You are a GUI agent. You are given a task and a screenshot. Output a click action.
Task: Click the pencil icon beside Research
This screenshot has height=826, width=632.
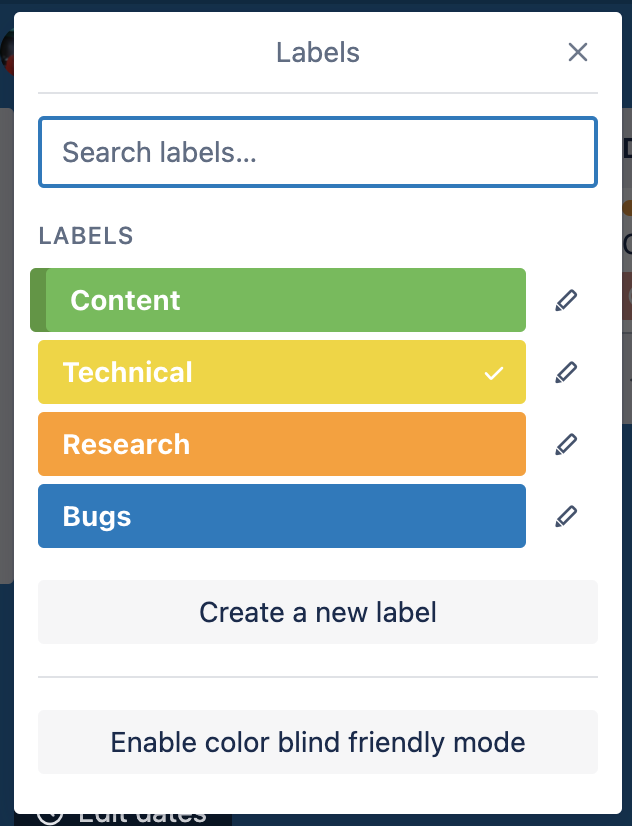coord(566,444)
